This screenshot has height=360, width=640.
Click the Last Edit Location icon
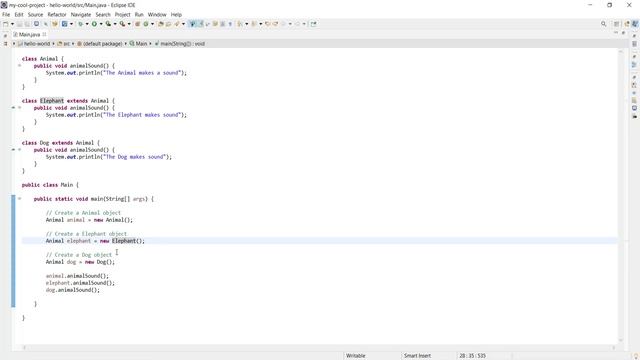[267, 24]
